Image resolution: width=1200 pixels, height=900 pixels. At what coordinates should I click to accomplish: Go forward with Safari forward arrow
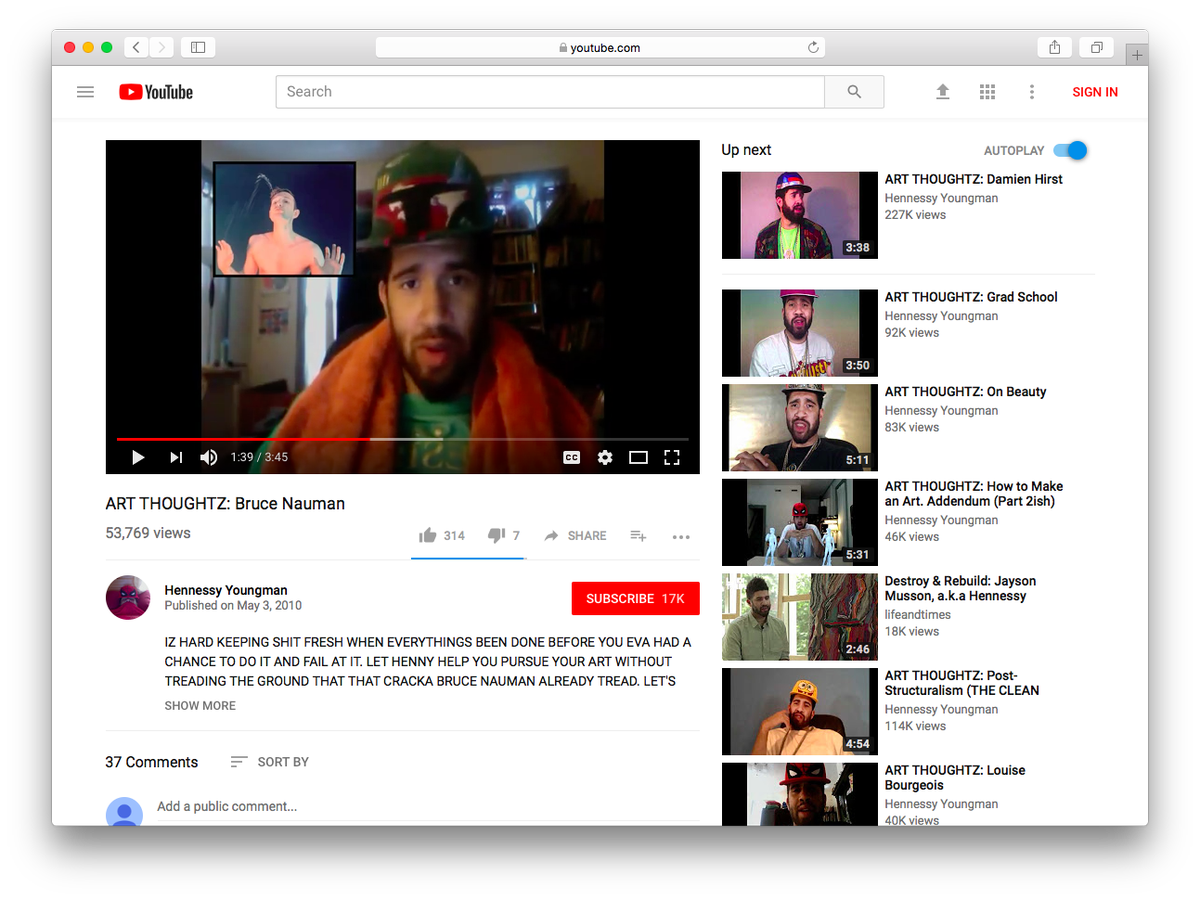(161, 47)
